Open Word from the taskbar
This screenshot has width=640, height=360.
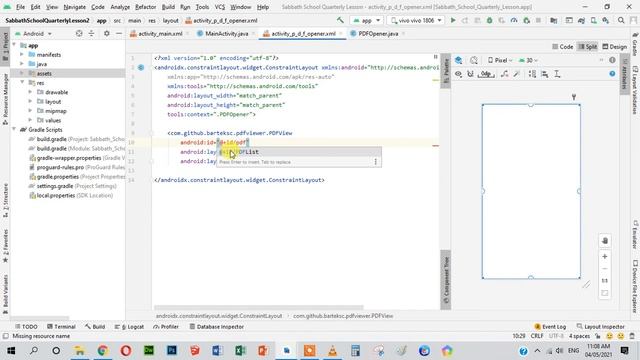tap(217, 351)
